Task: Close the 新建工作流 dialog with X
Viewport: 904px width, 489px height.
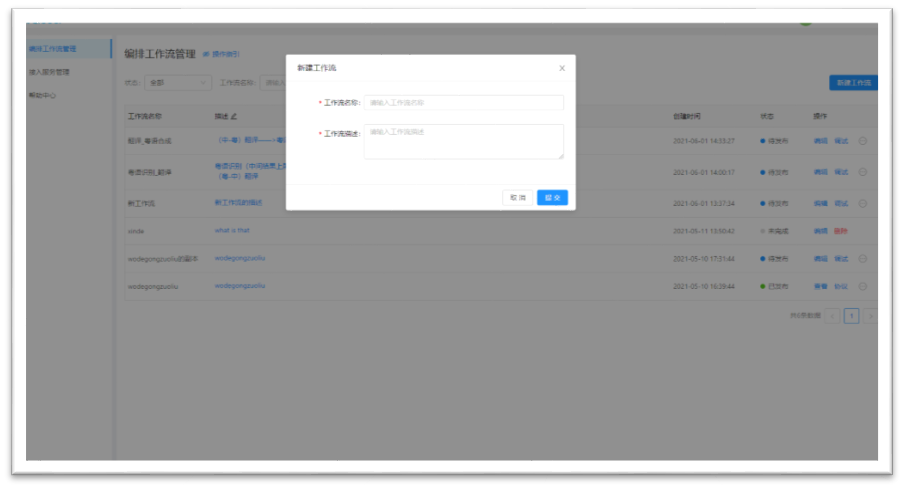Action: click(562, 68)
